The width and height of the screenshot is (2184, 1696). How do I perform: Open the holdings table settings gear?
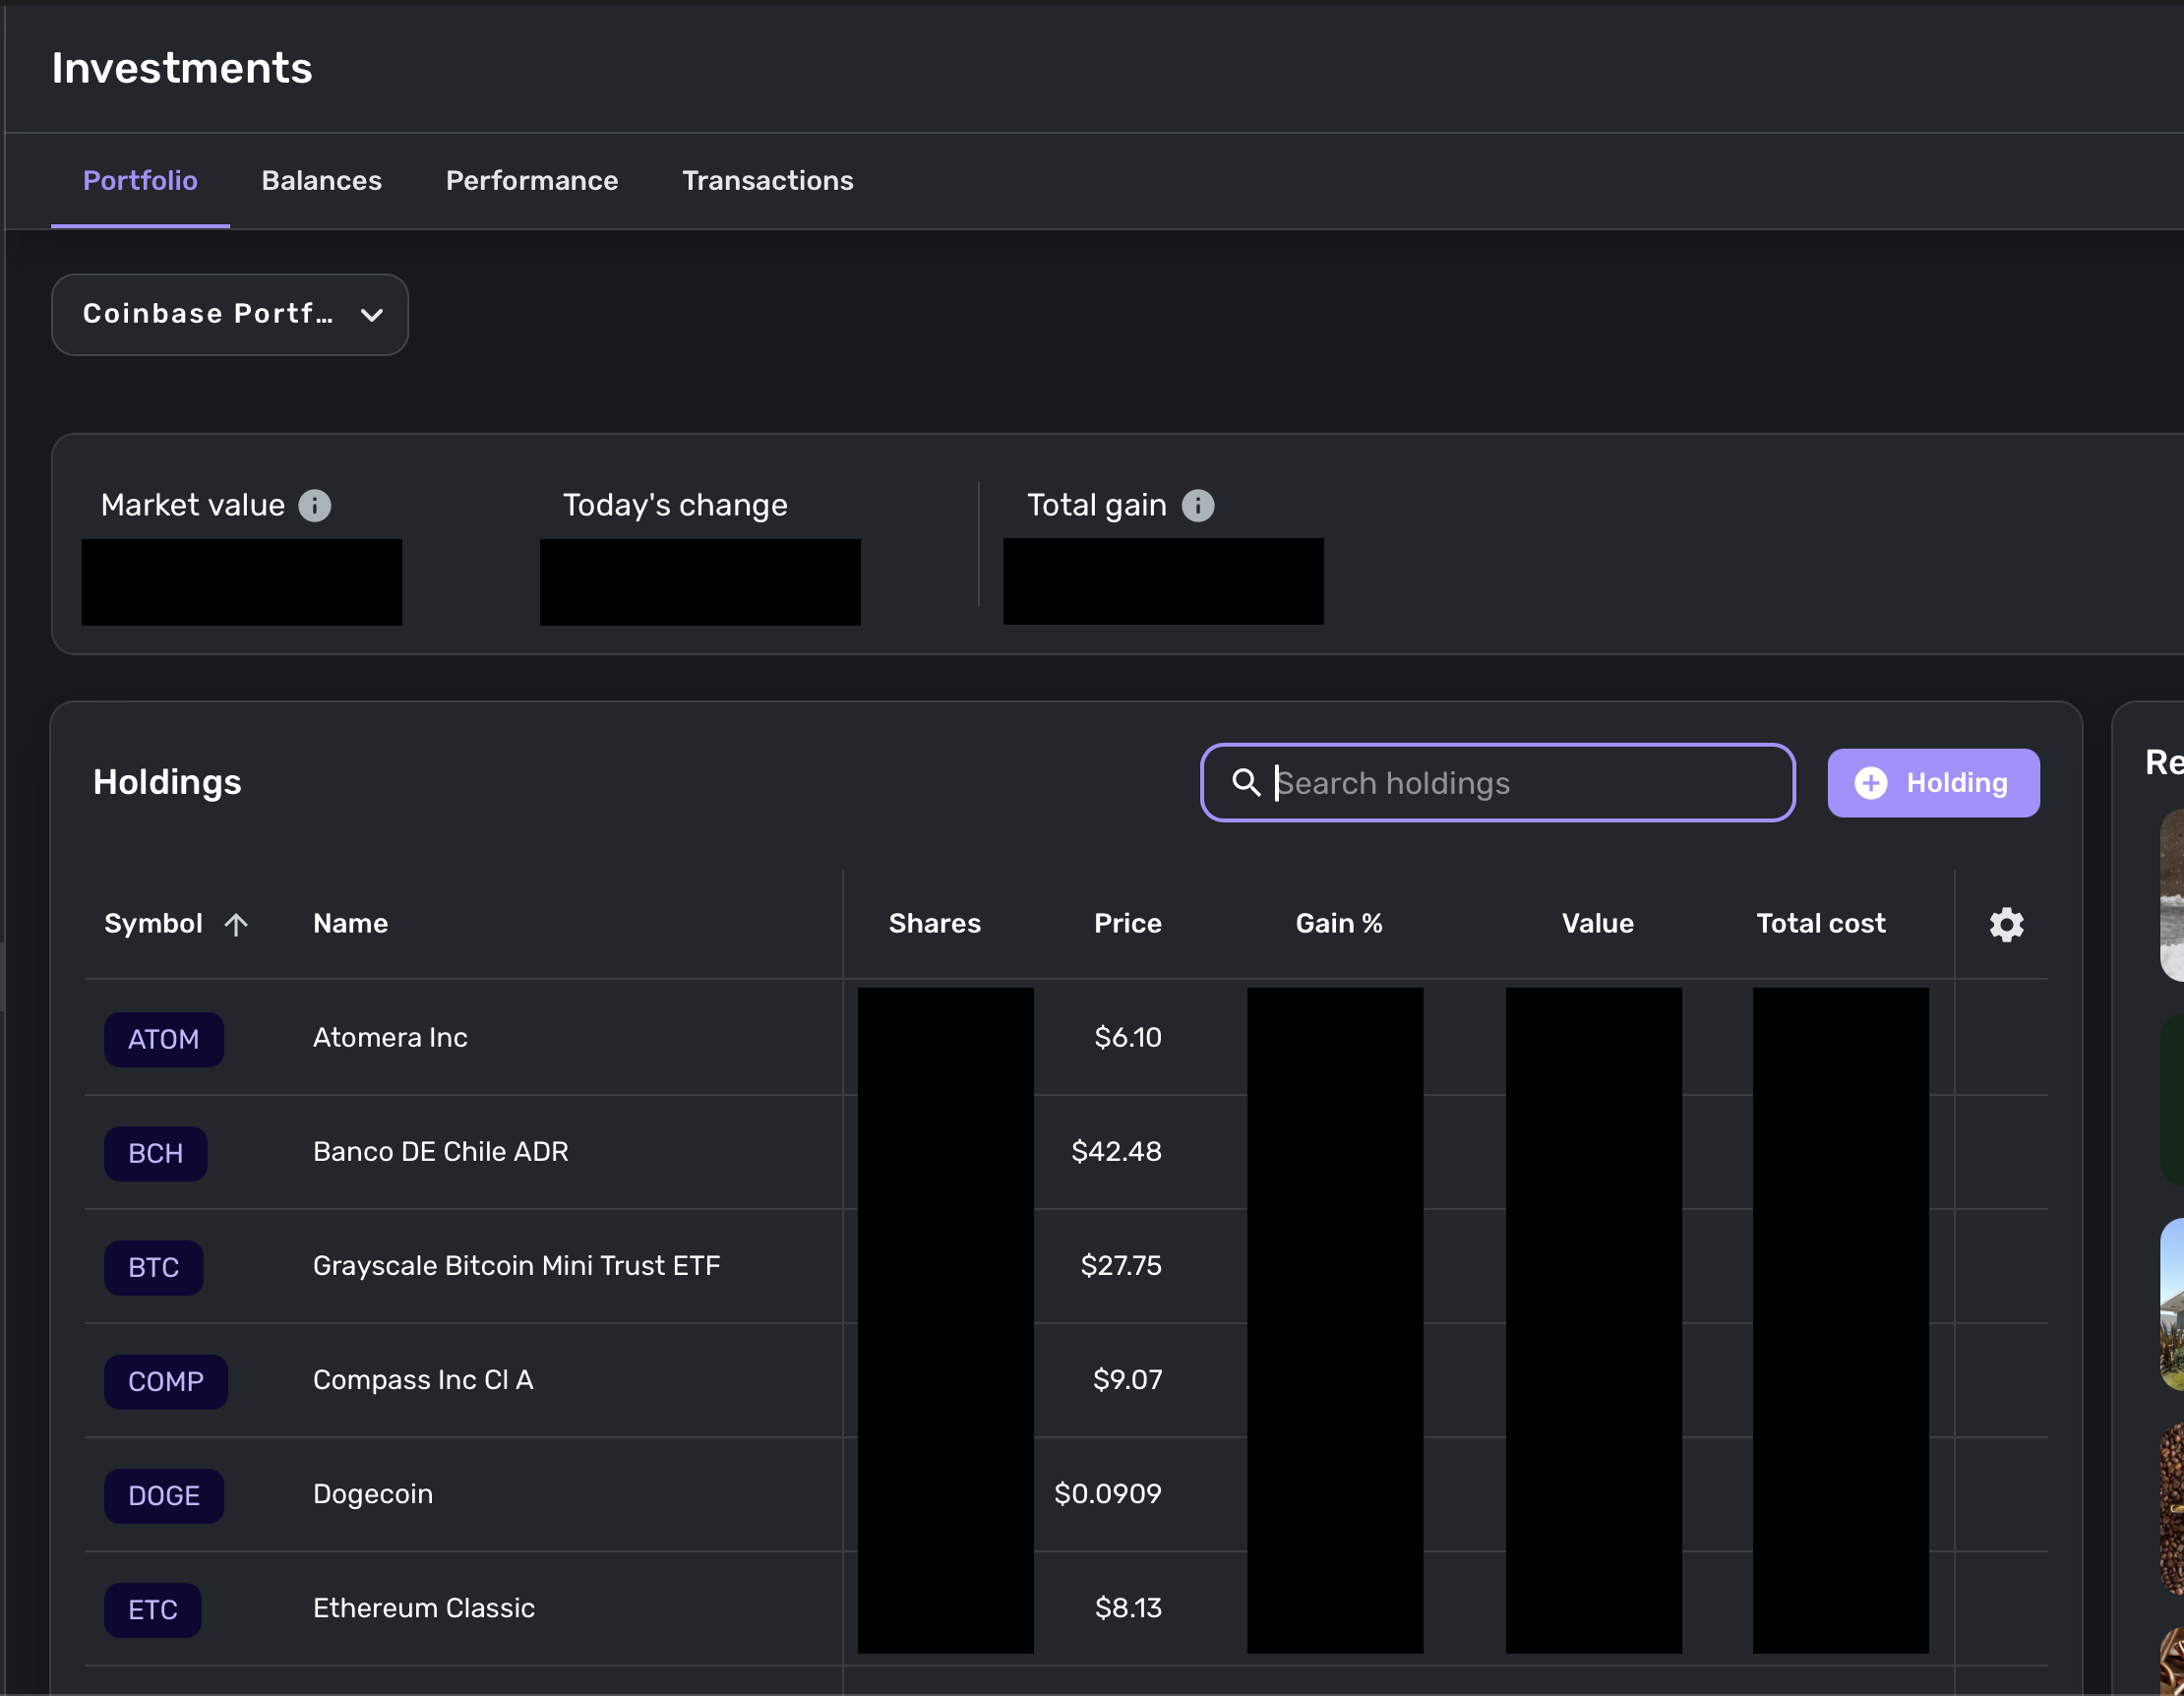2006,924
